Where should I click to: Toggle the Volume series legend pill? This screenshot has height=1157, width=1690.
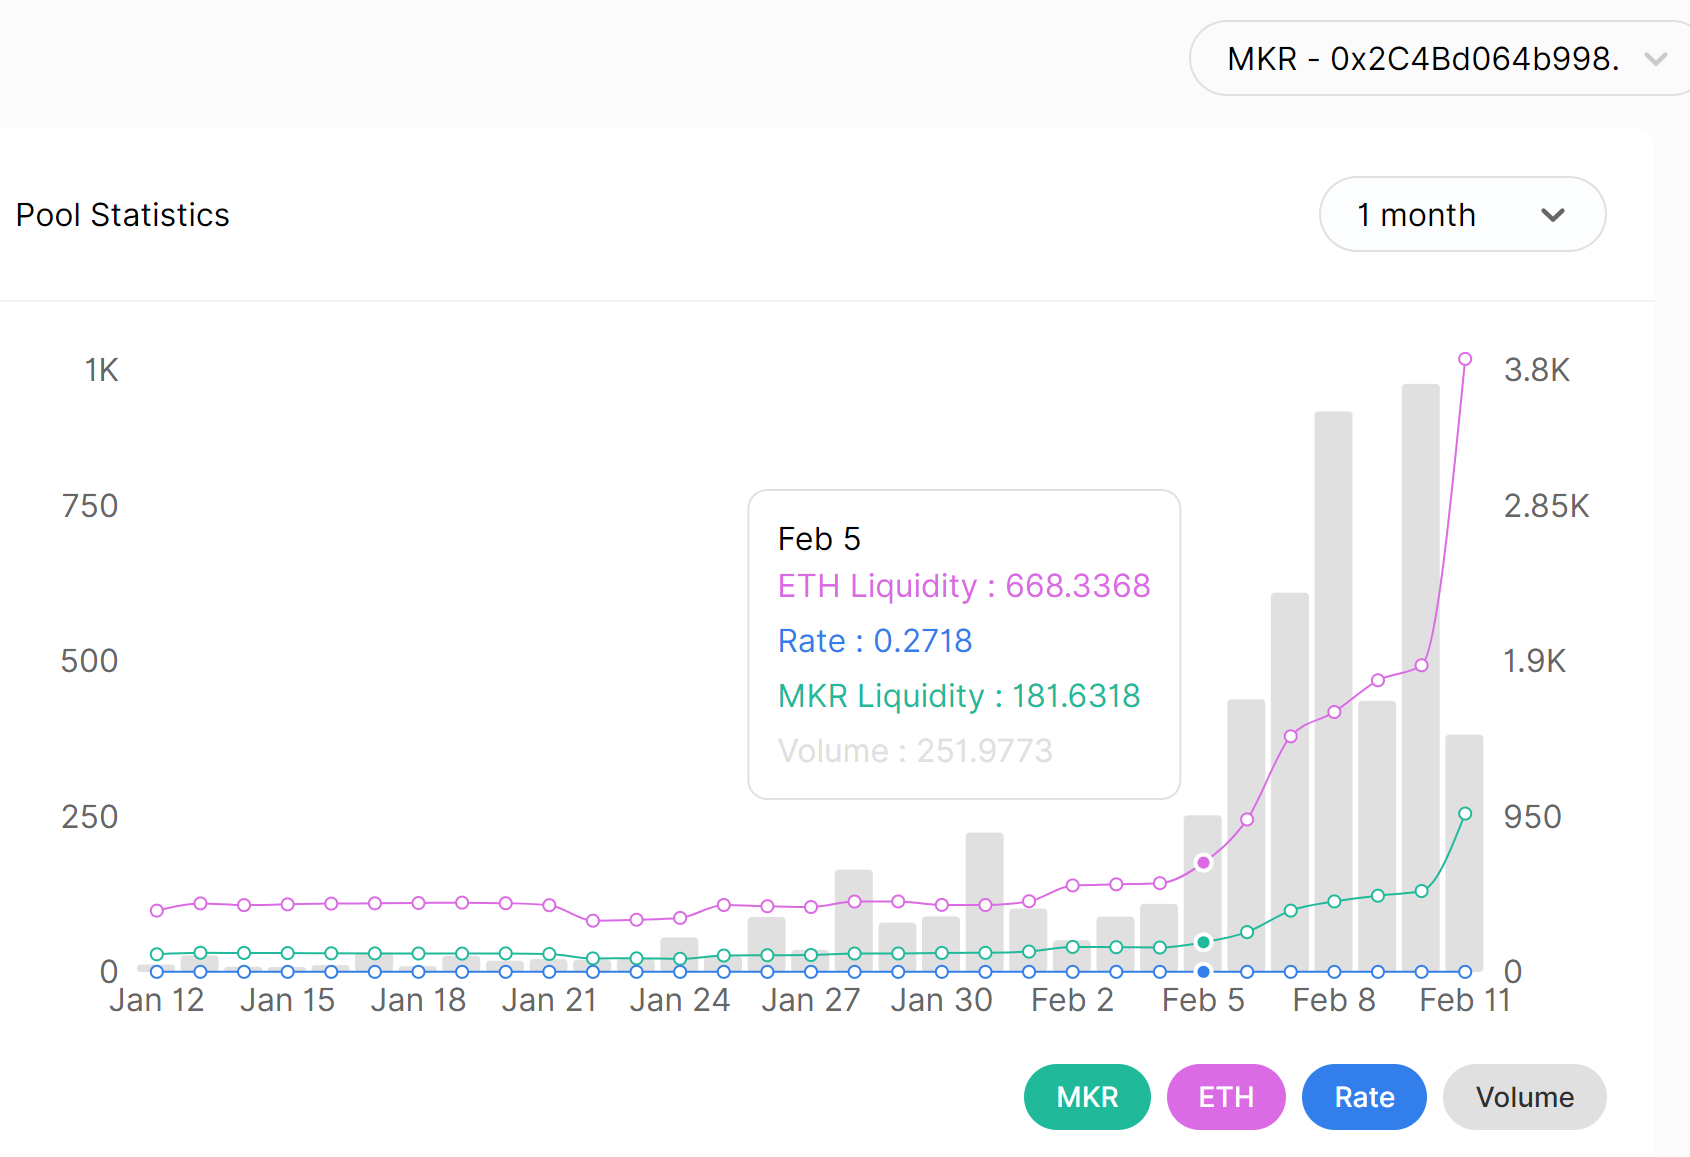tap(1524, 1097)
